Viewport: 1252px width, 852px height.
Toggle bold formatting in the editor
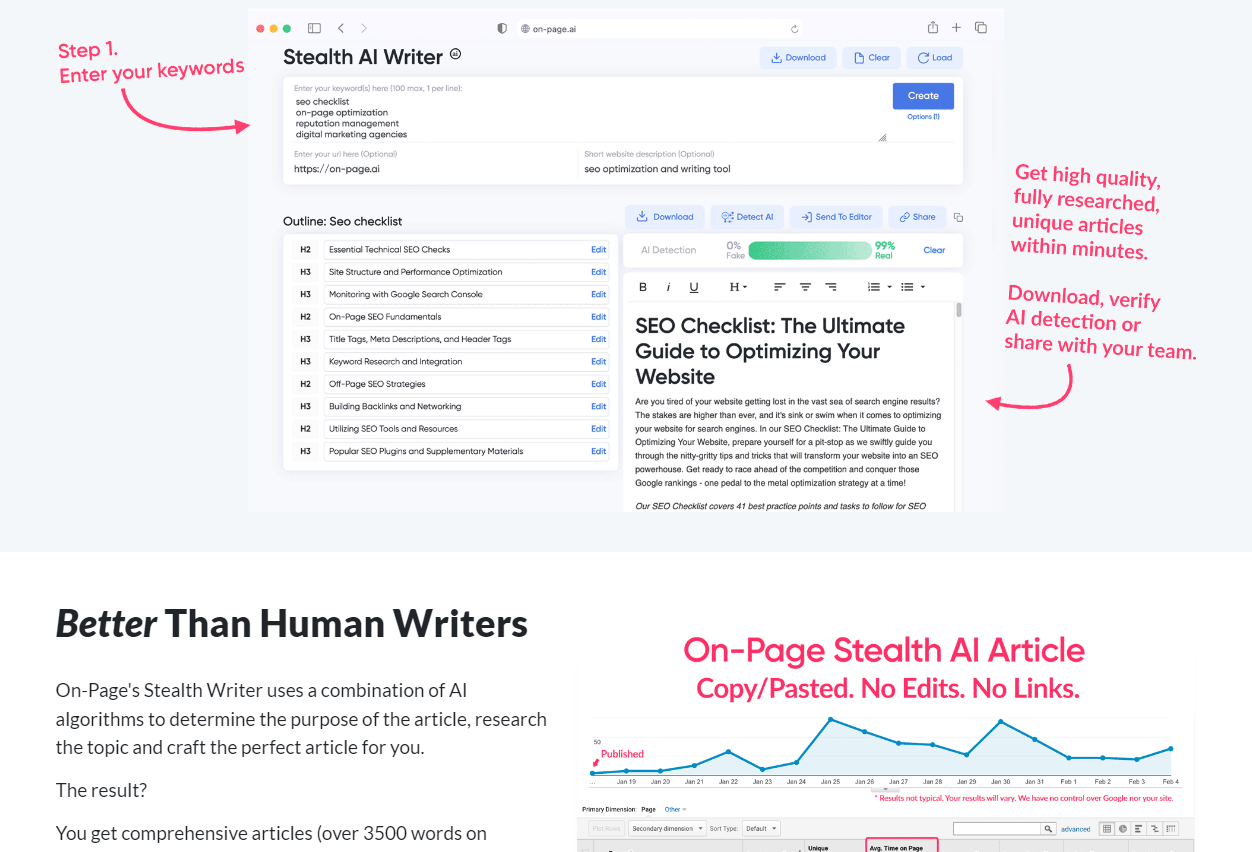pyautogui.click(x=643, y=287)
